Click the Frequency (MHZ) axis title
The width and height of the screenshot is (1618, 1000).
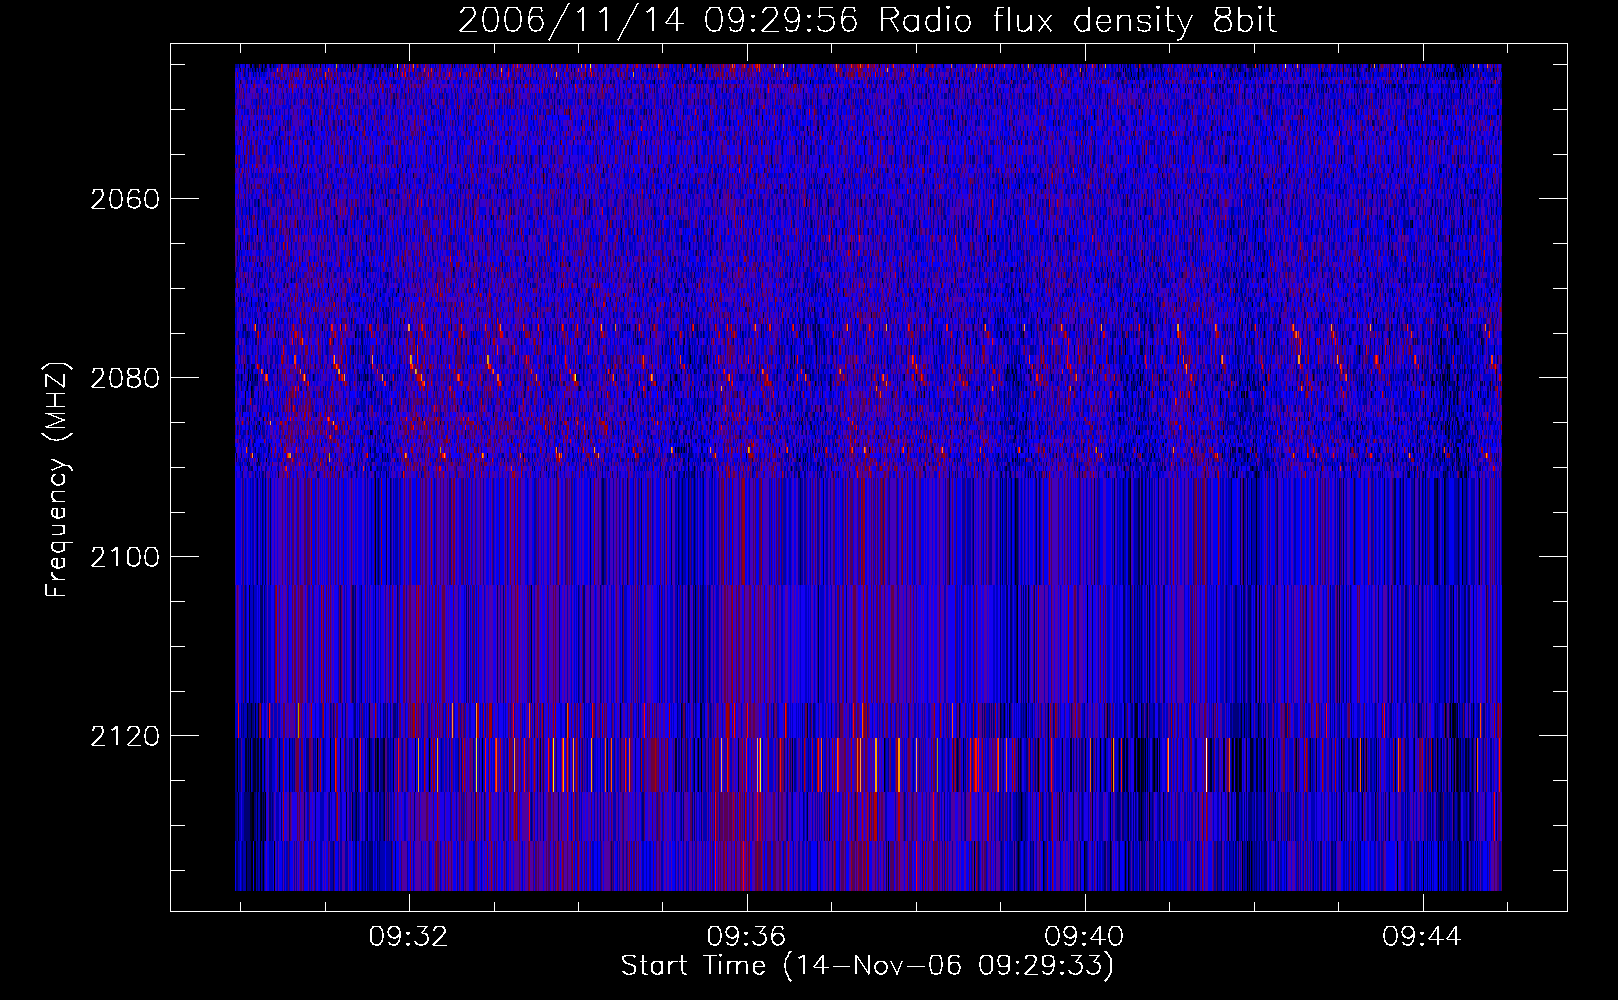pyautogui.click(x=57, y=480)
